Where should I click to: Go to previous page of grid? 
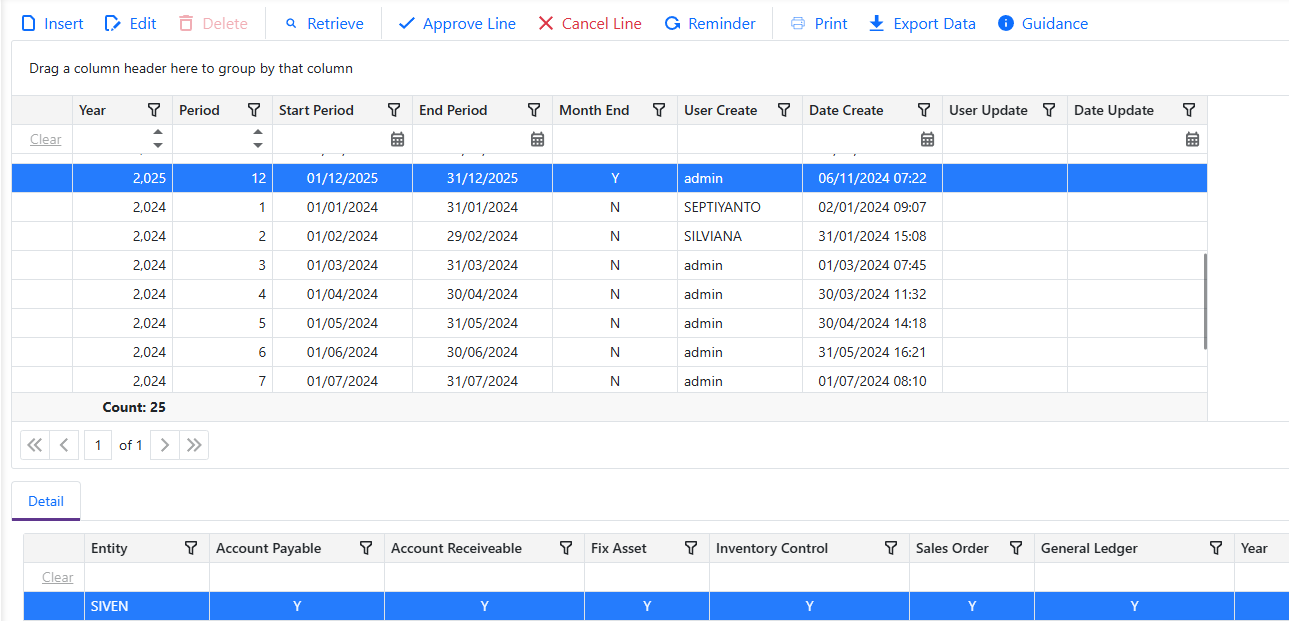coord(64,445)
